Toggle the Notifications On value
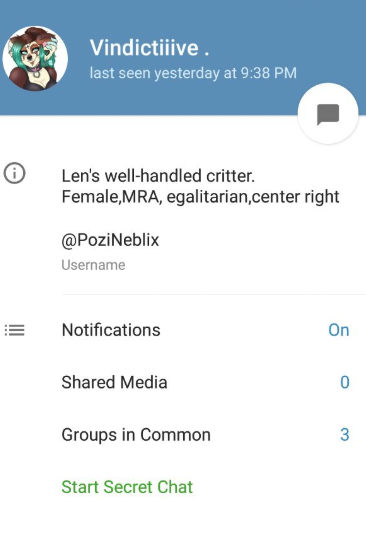This screenshot has width=366, height=551. [339, 330]
